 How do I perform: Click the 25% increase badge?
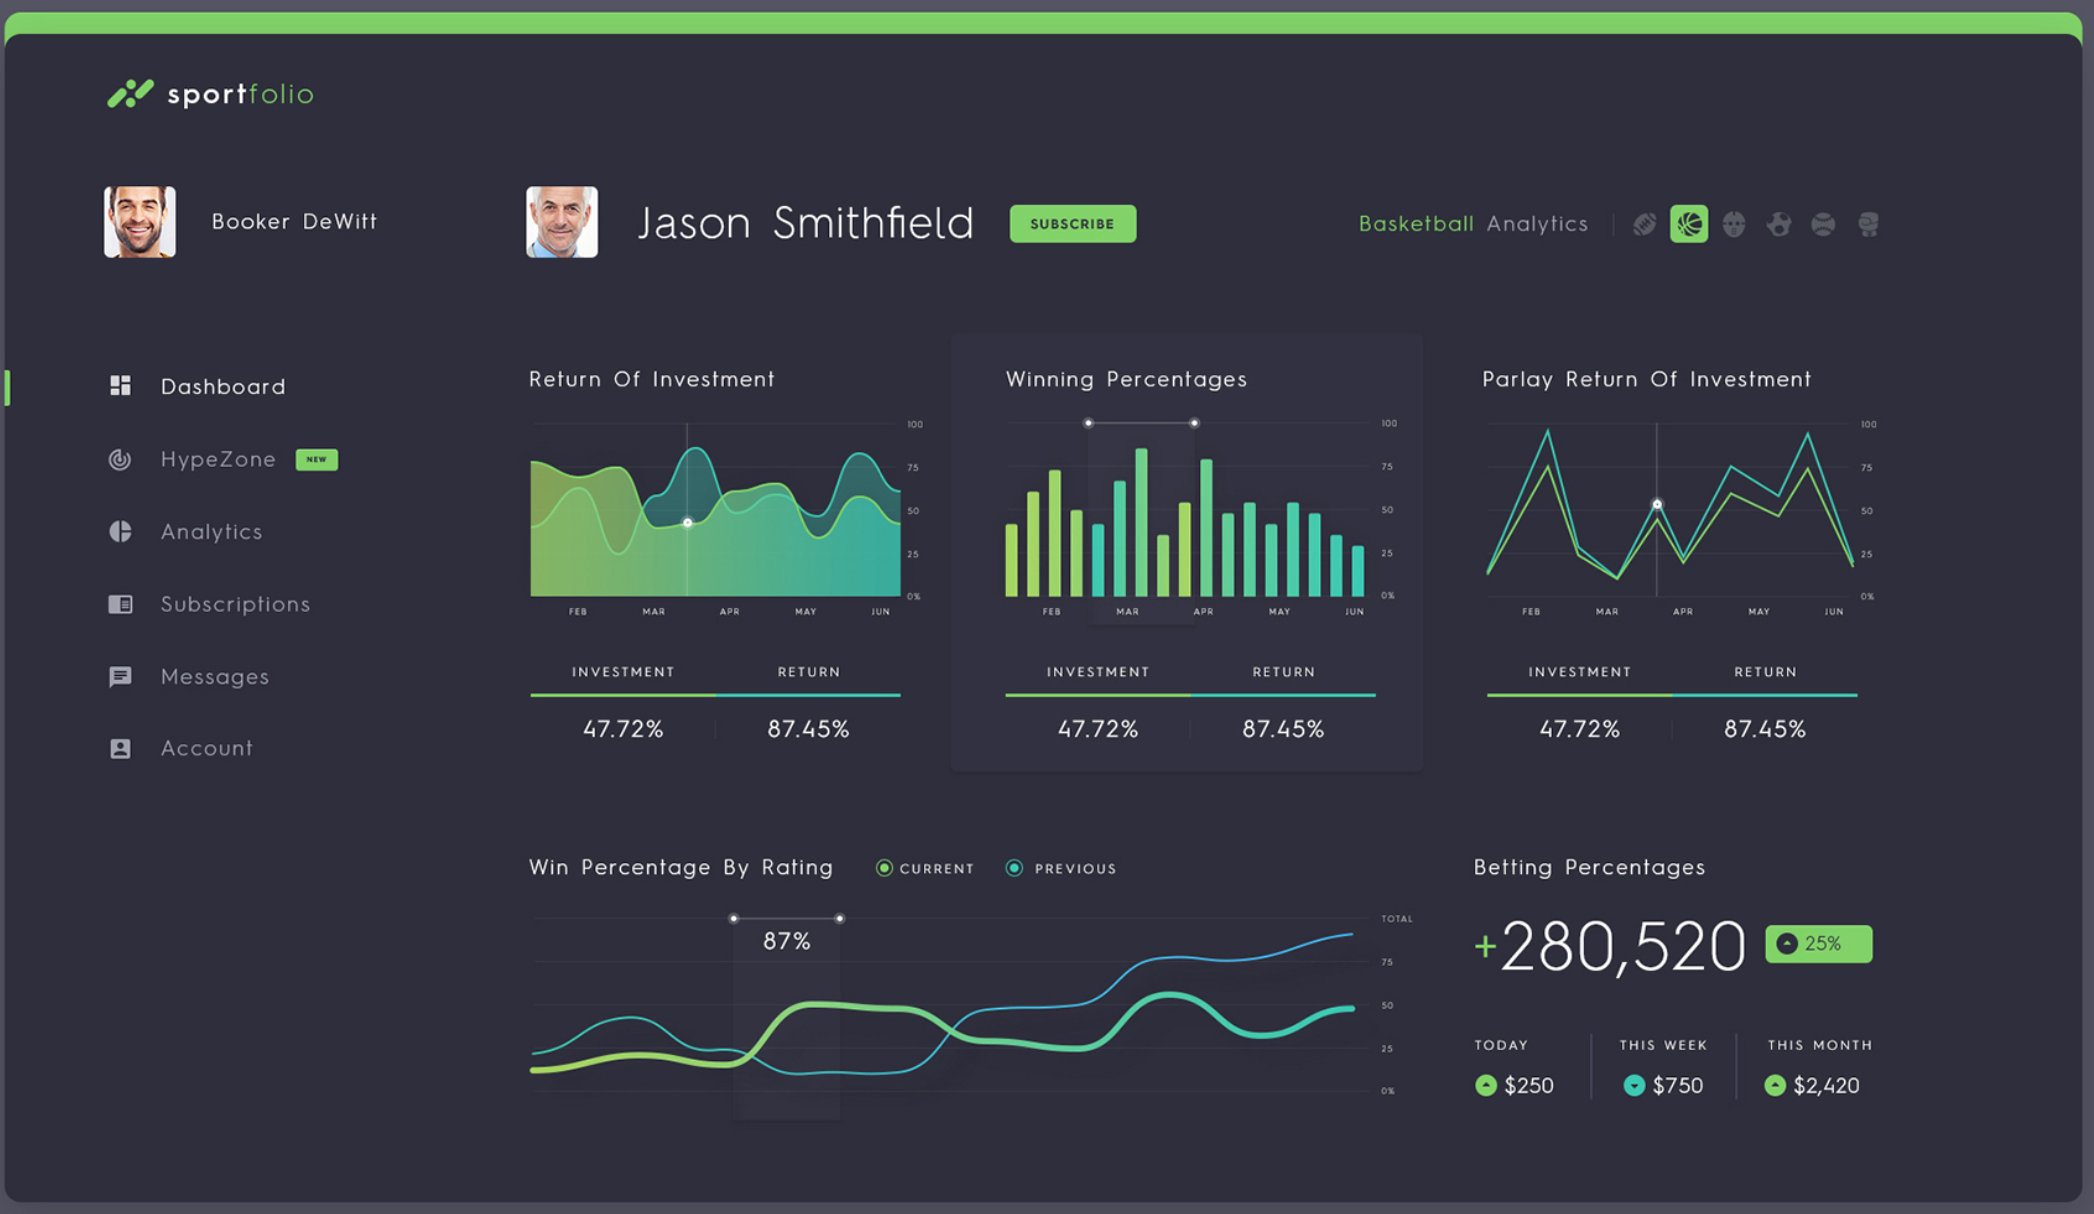(x=1818, y=944)
